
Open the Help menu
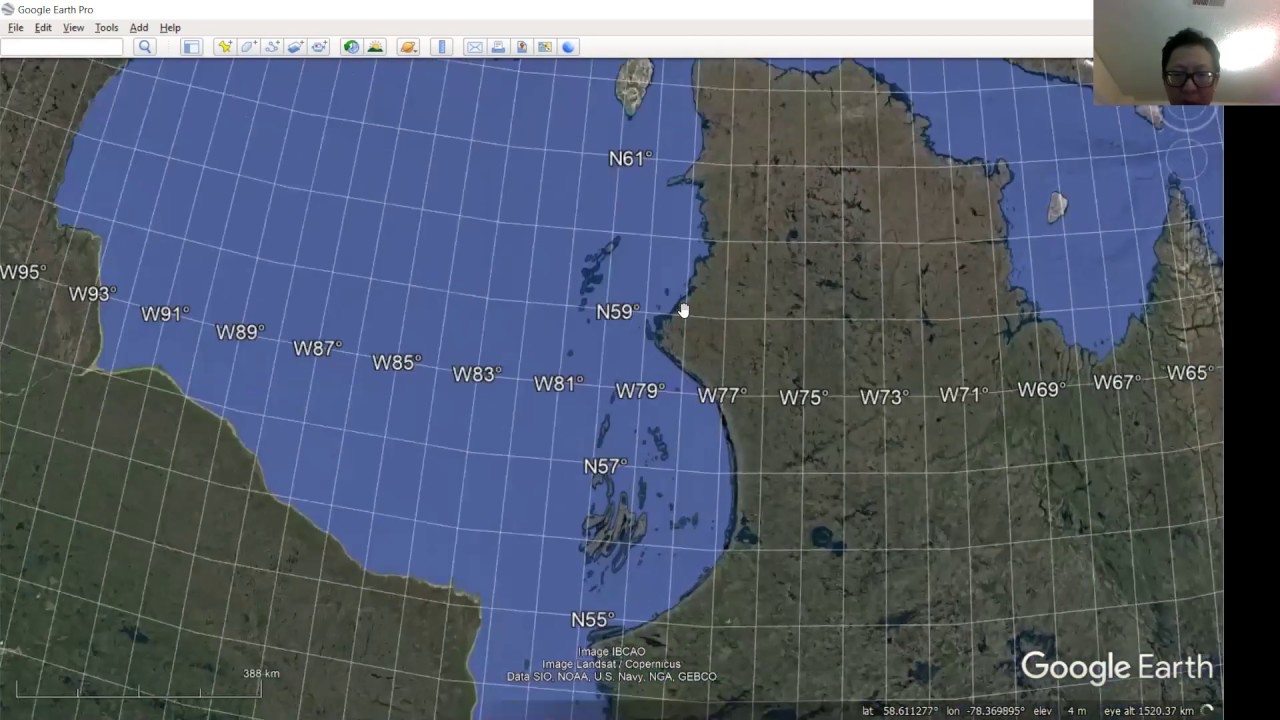pyautogui.click(x=170, y=28)
